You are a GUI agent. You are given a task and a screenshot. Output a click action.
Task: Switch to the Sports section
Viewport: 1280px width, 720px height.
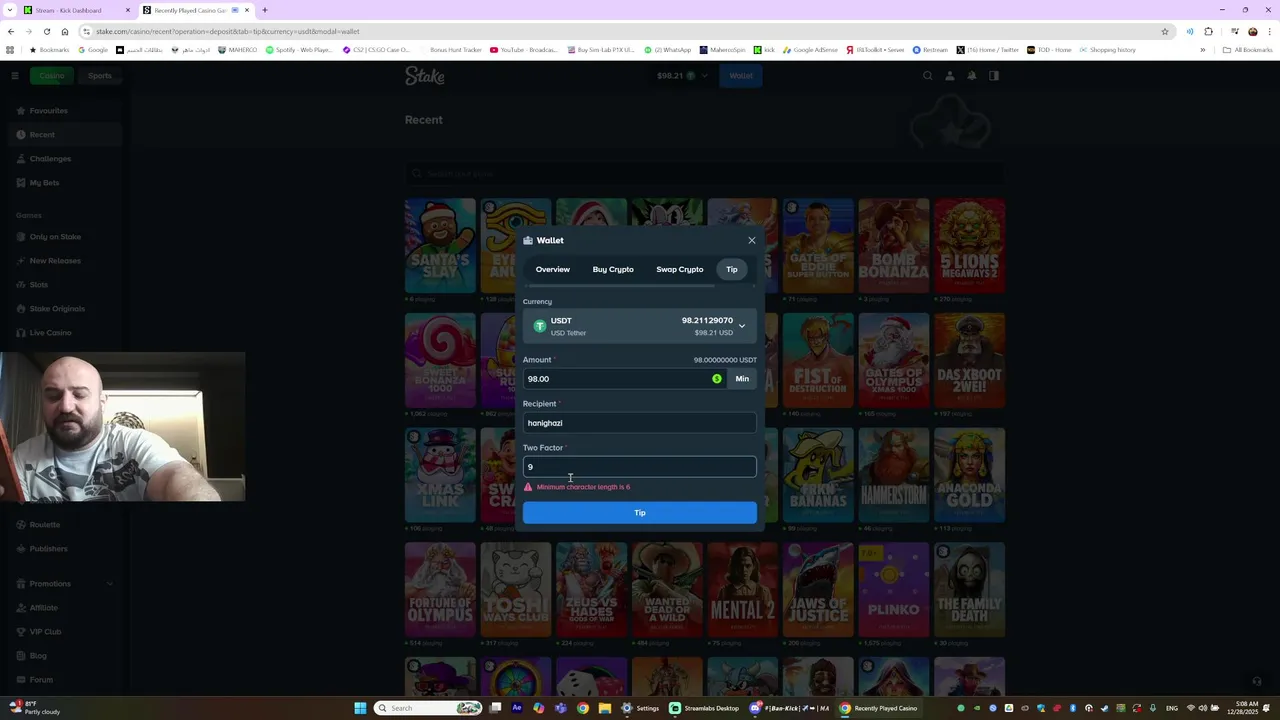point(99,75)
